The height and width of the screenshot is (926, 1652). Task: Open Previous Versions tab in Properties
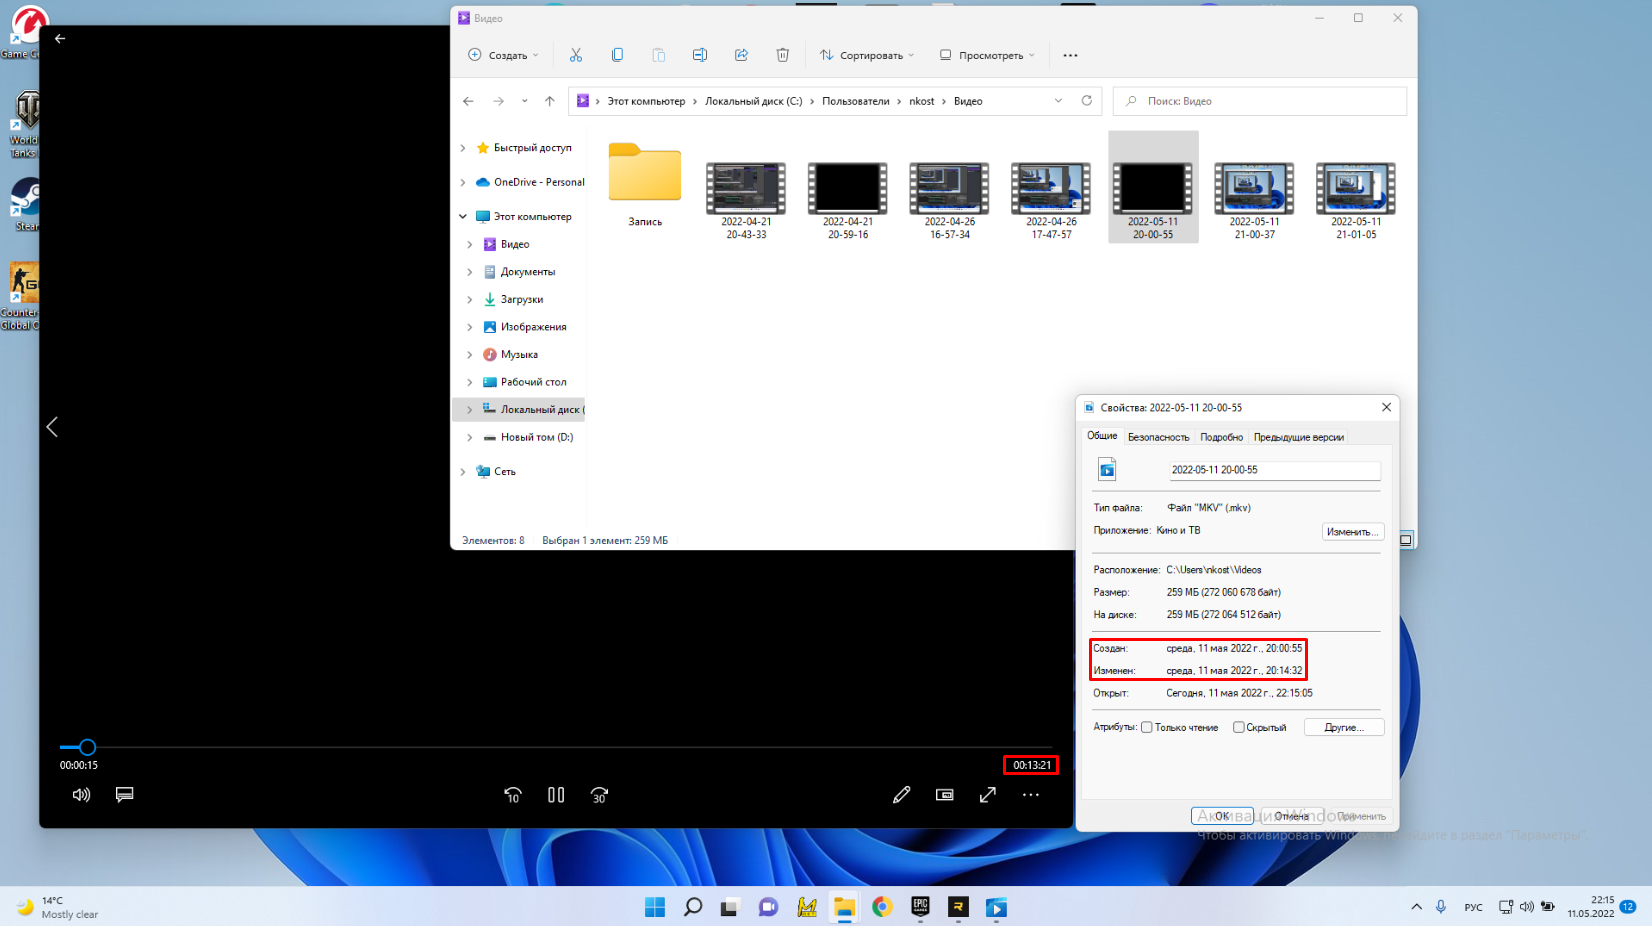pyautogui.click(x=1298, y=437)
